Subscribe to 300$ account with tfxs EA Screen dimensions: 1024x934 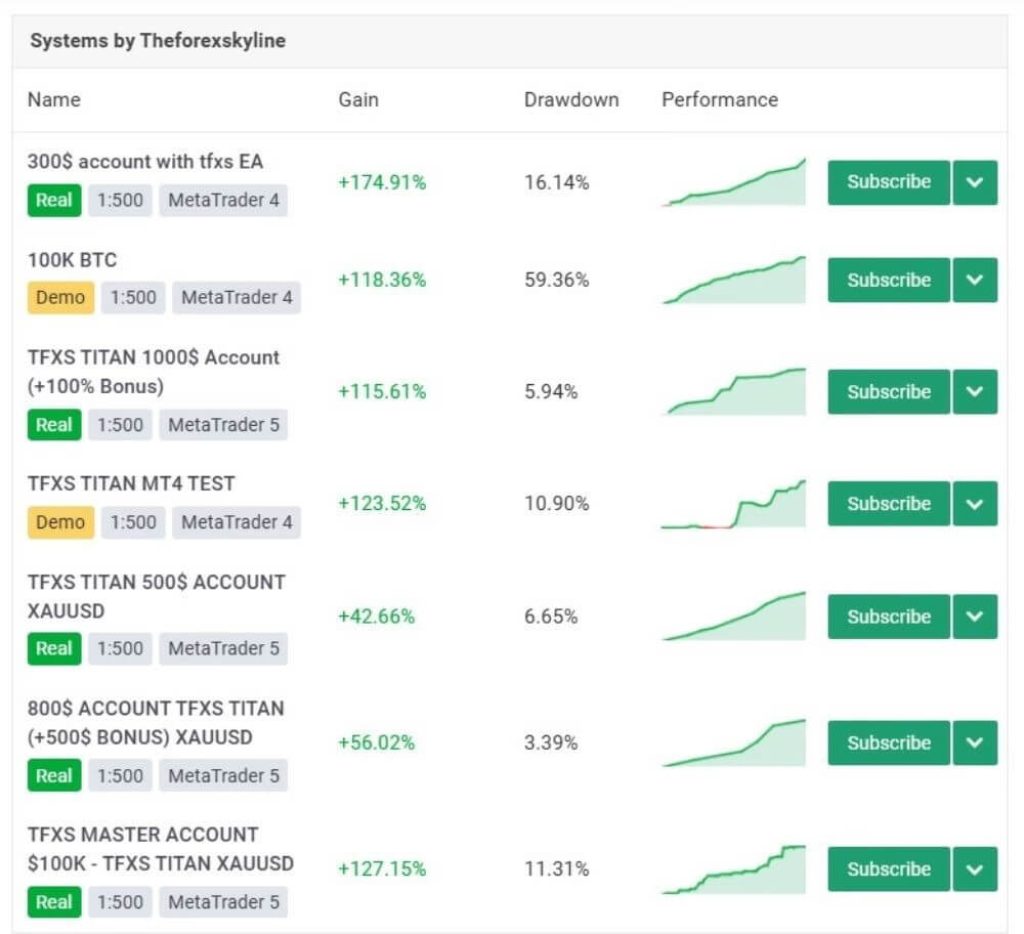[888, 182]
